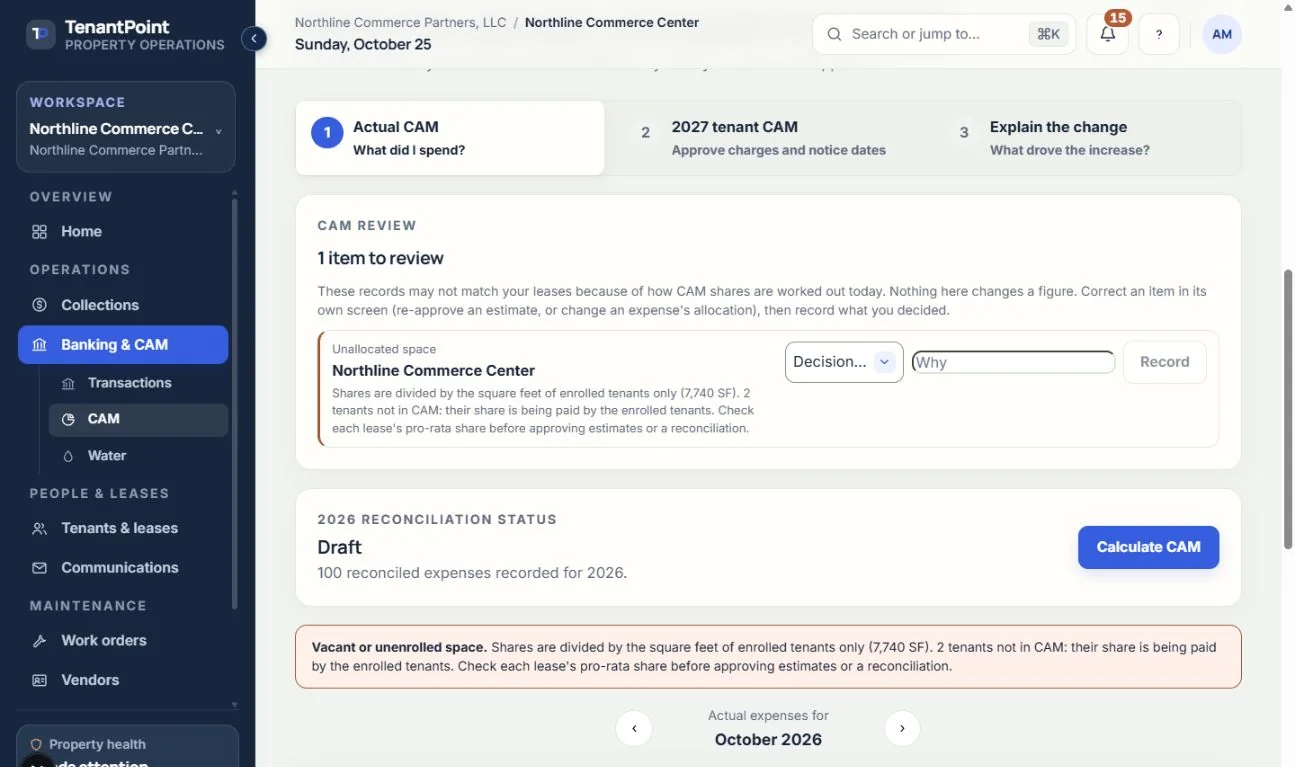Expand the Northline Commerce workspace switcher
1295x767 pixels.
coord(126,127)
